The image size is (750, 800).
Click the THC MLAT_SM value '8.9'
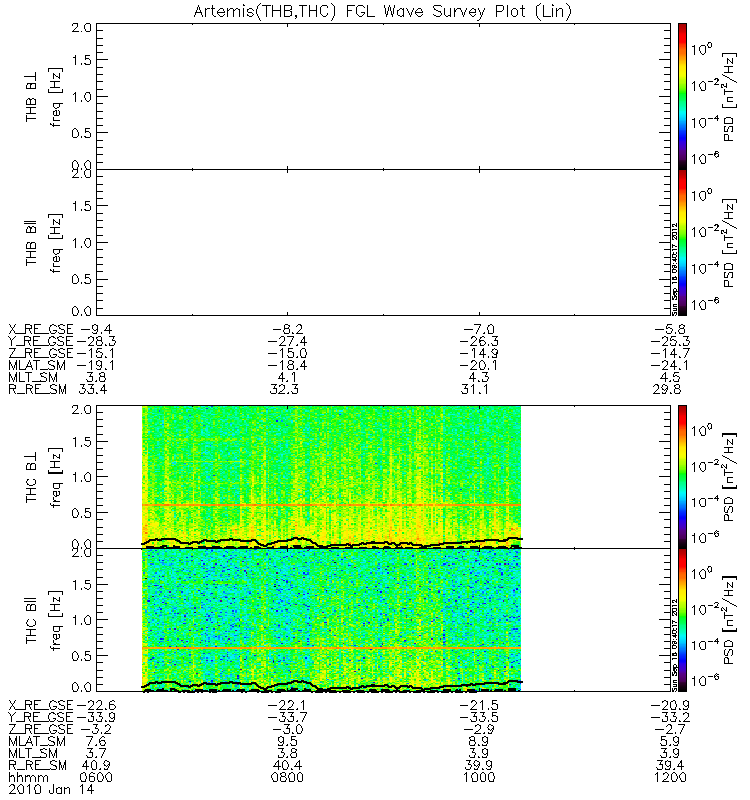(x=479, y=741)
